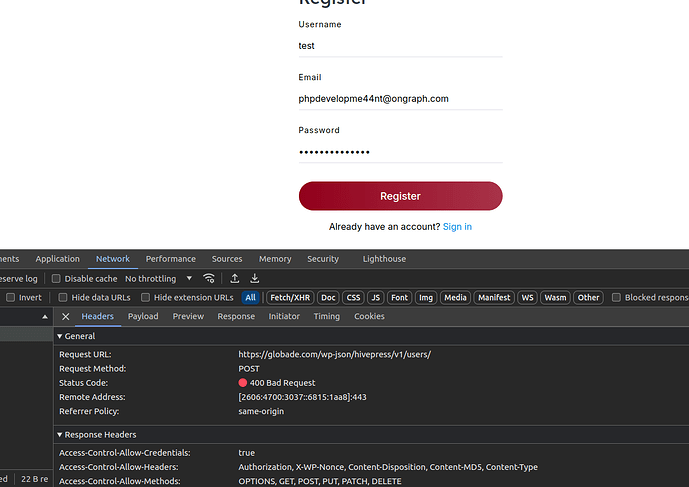Enable the Disable cache checkbox
Viewport: 689px width, 487px height.
pyautogui.click(x=57, y=279)
